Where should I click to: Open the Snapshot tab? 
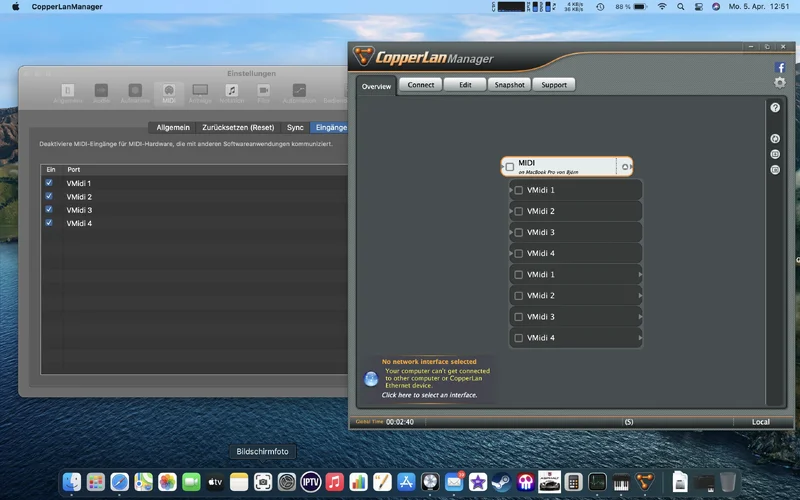(509, 85)
